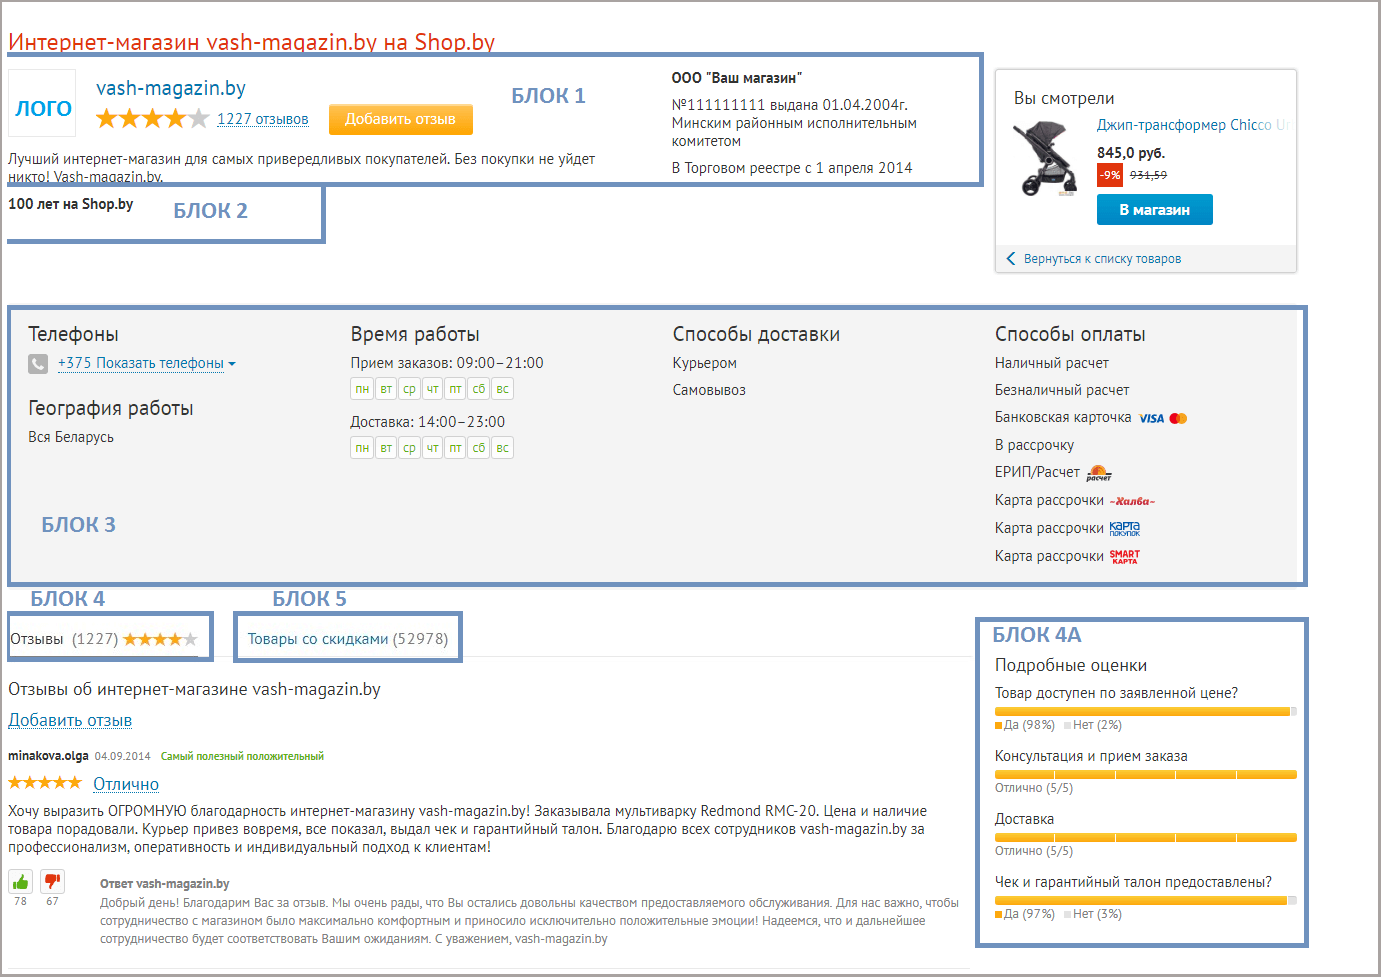
Task: Click ср badge in Прием заказов row
Action: pos(409,389)
